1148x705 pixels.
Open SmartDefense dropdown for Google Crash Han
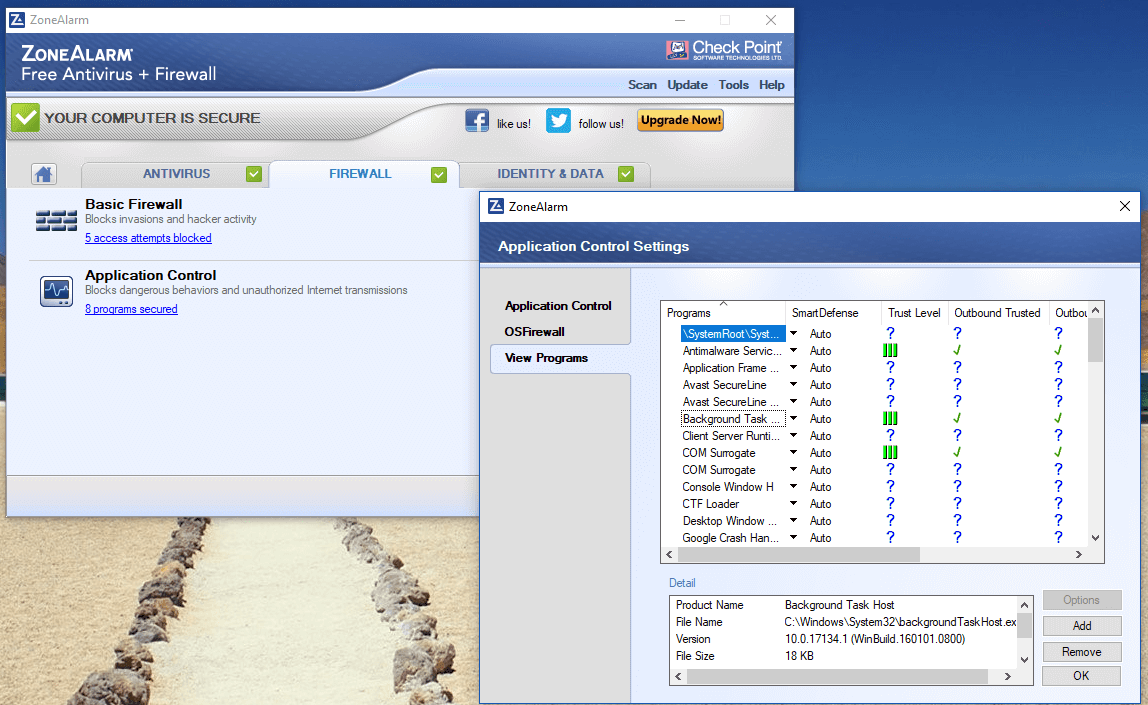794,537
